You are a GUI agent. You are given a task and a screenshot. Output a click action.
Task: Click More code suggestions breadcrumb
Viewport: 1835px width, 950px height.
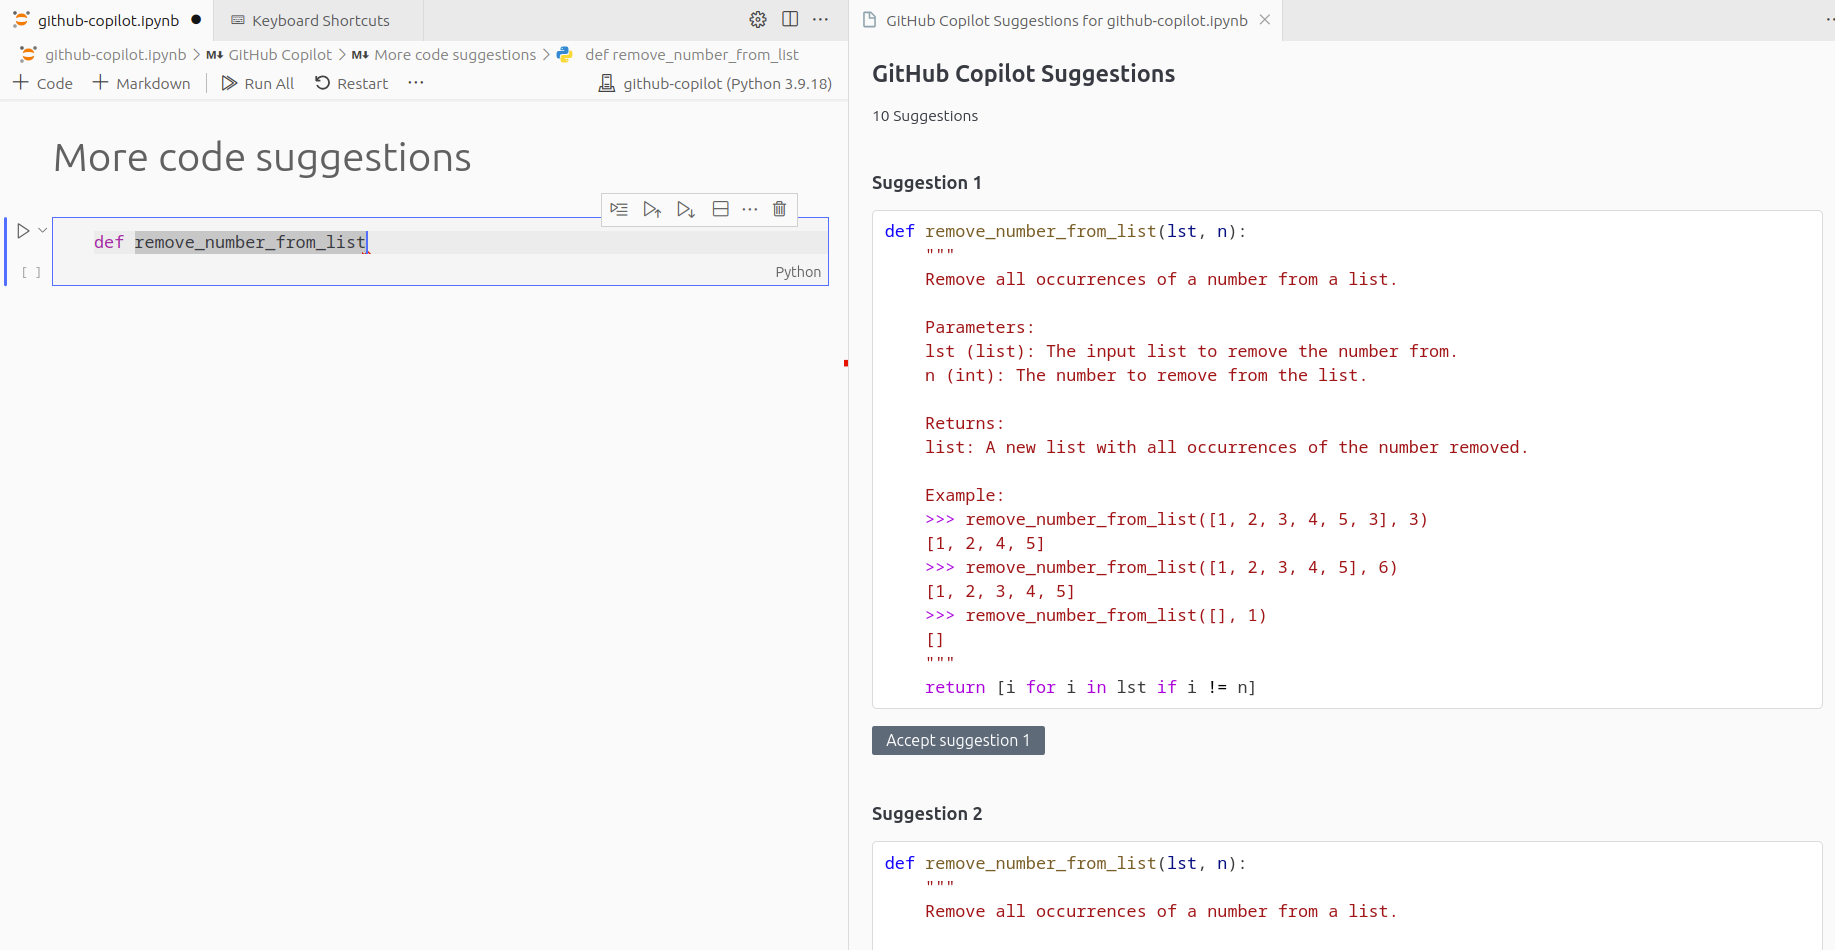[455, 55]
